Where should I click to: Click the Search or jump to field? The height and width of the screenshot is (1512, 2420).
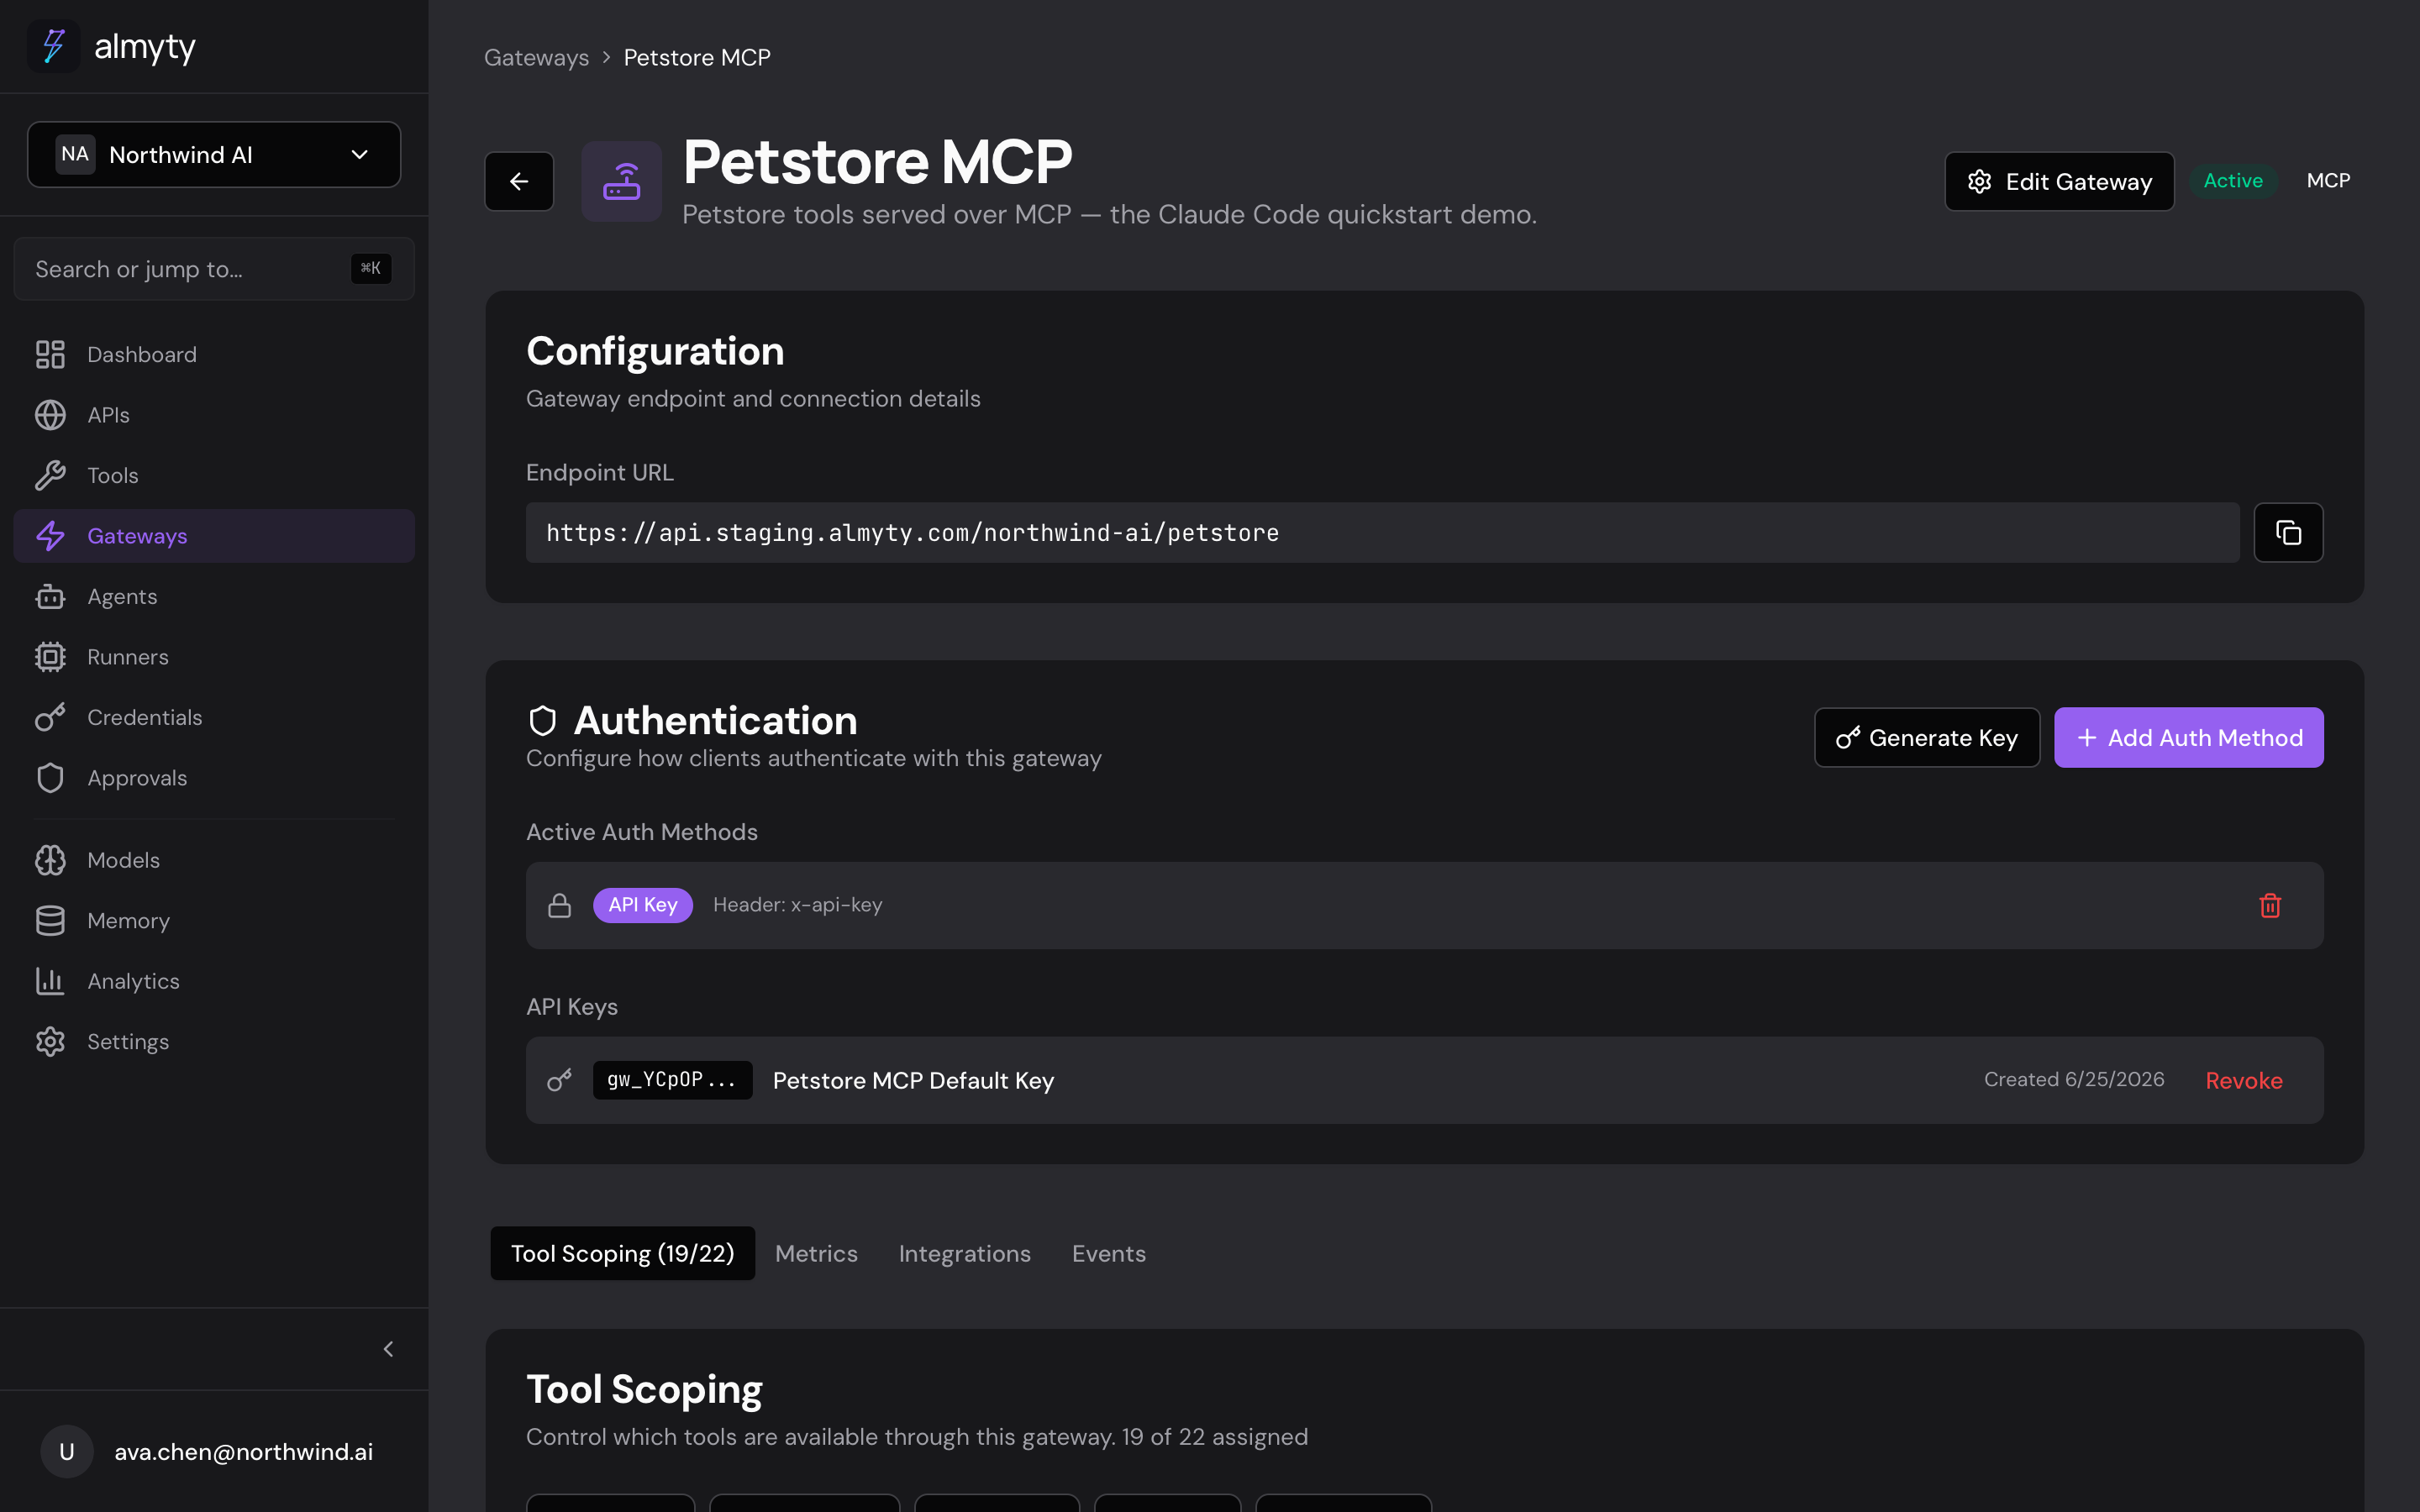(x=214, y=269)
